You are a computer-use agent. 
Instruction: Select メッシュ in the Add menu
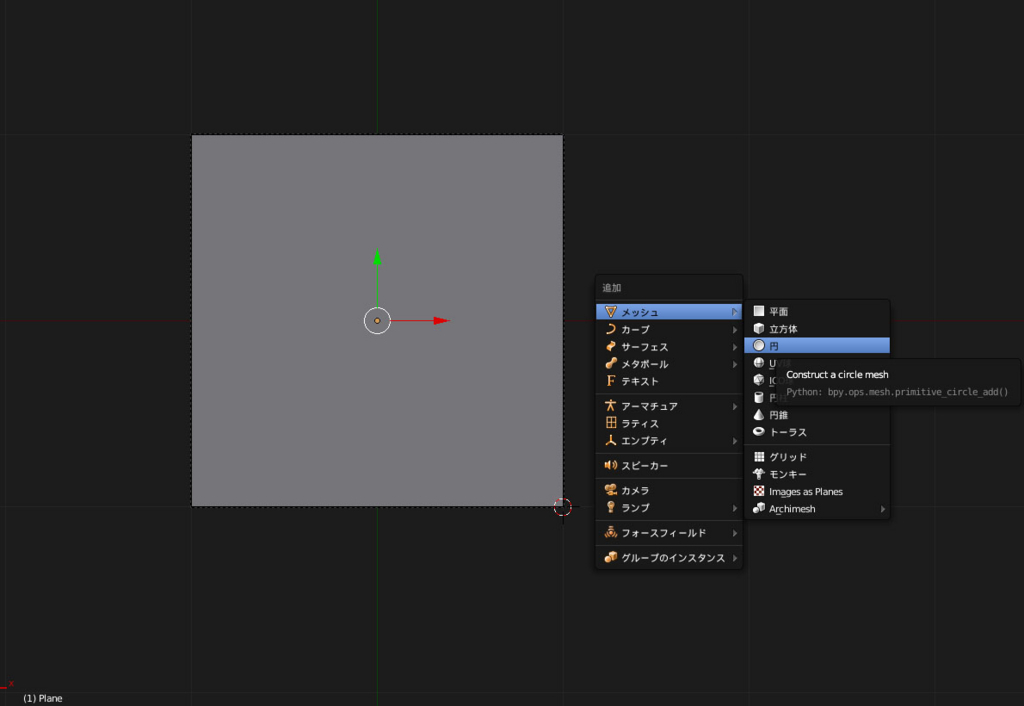[669, 312]
